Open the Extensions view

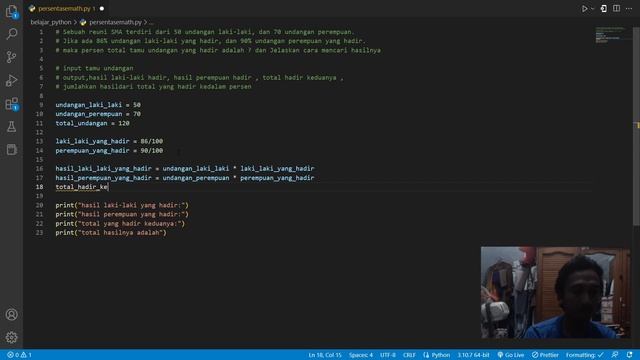pos(11,104)
